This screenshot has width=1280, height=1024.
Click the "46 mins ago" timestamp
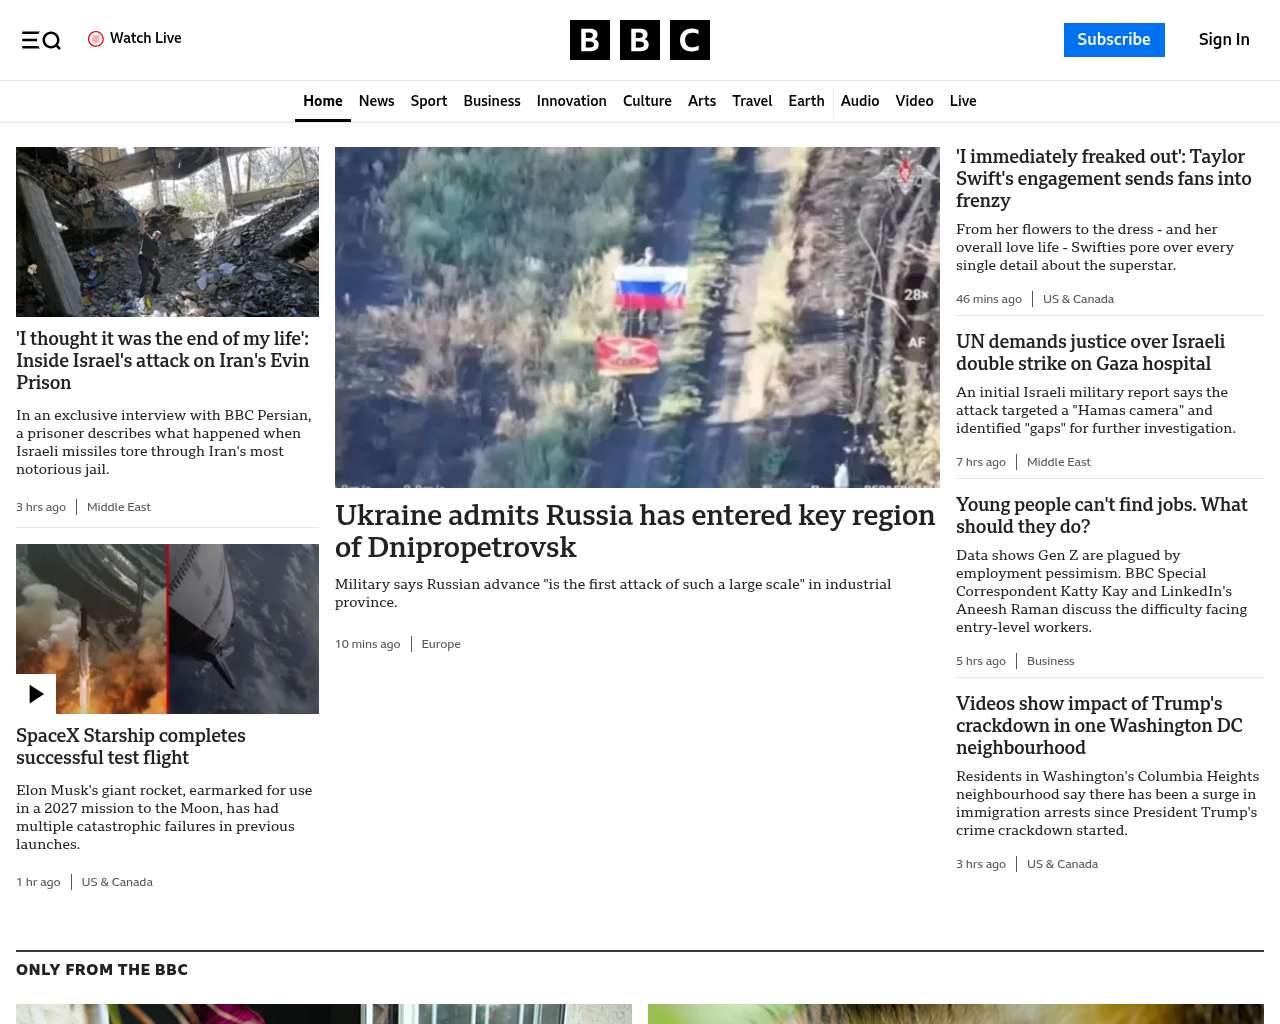coord(989,299)
